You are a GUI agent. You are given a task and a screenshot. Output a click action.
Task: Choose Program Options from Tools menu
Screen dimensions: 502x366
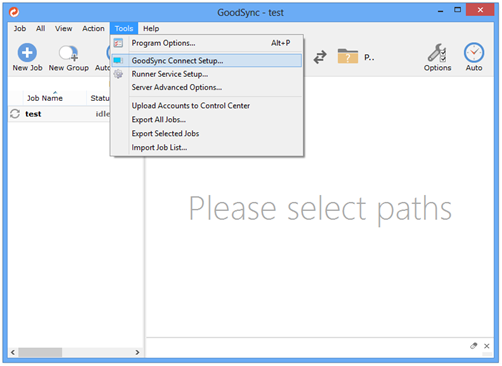tap(207, 43)
